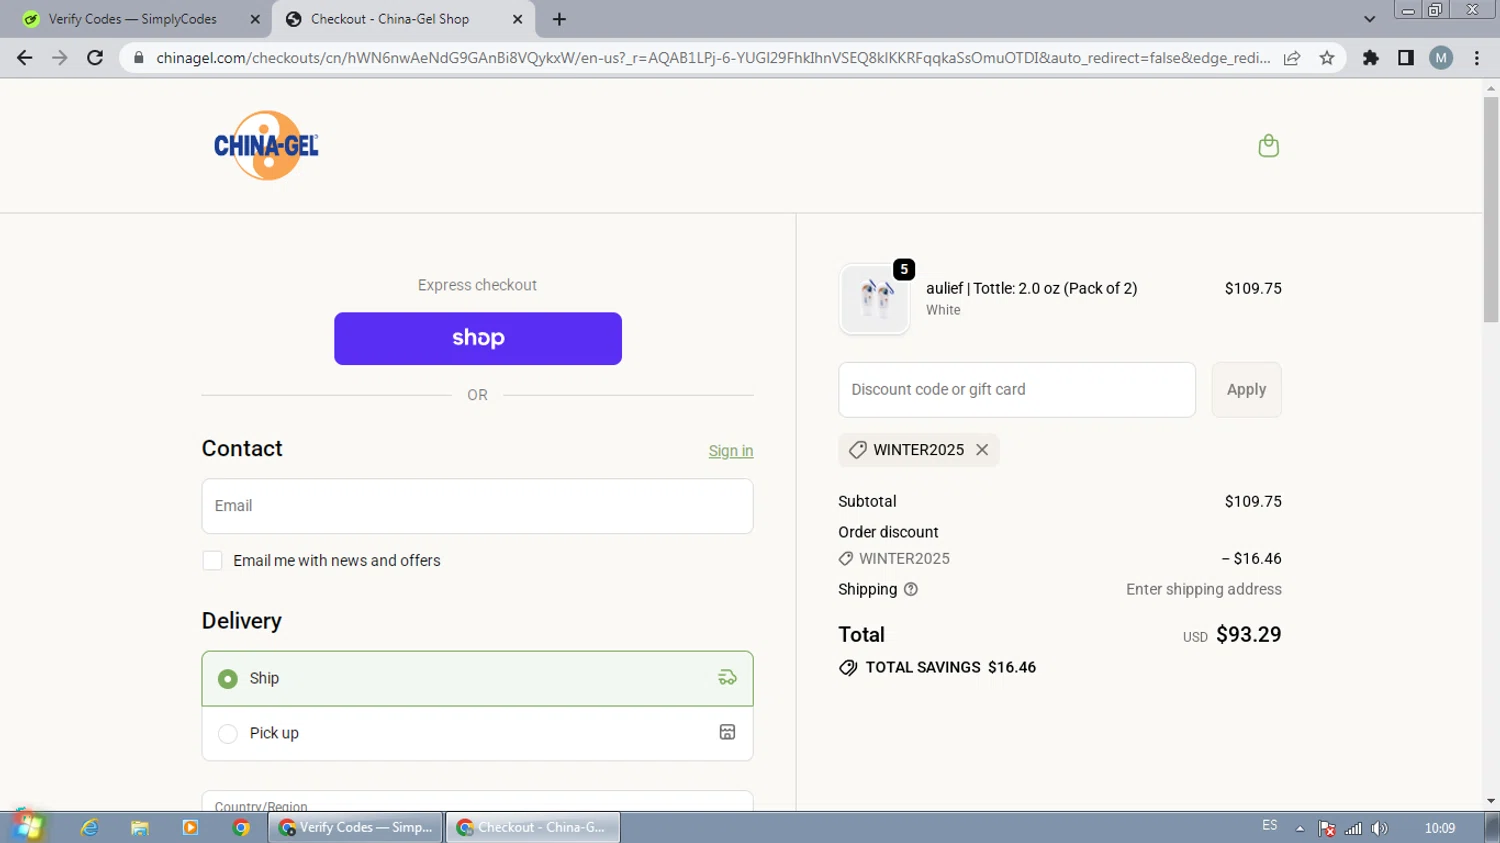The width and height of the screenshot is (1500, 843).
Task: Click the TOTAL SAVINGS $16.46 text
Action: tap(950, 668)
